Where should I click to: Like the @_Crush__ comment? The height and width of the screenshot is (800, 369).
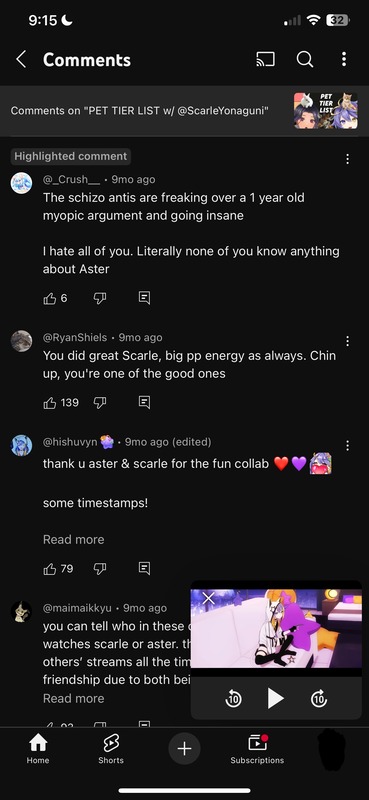click(50, 298)
